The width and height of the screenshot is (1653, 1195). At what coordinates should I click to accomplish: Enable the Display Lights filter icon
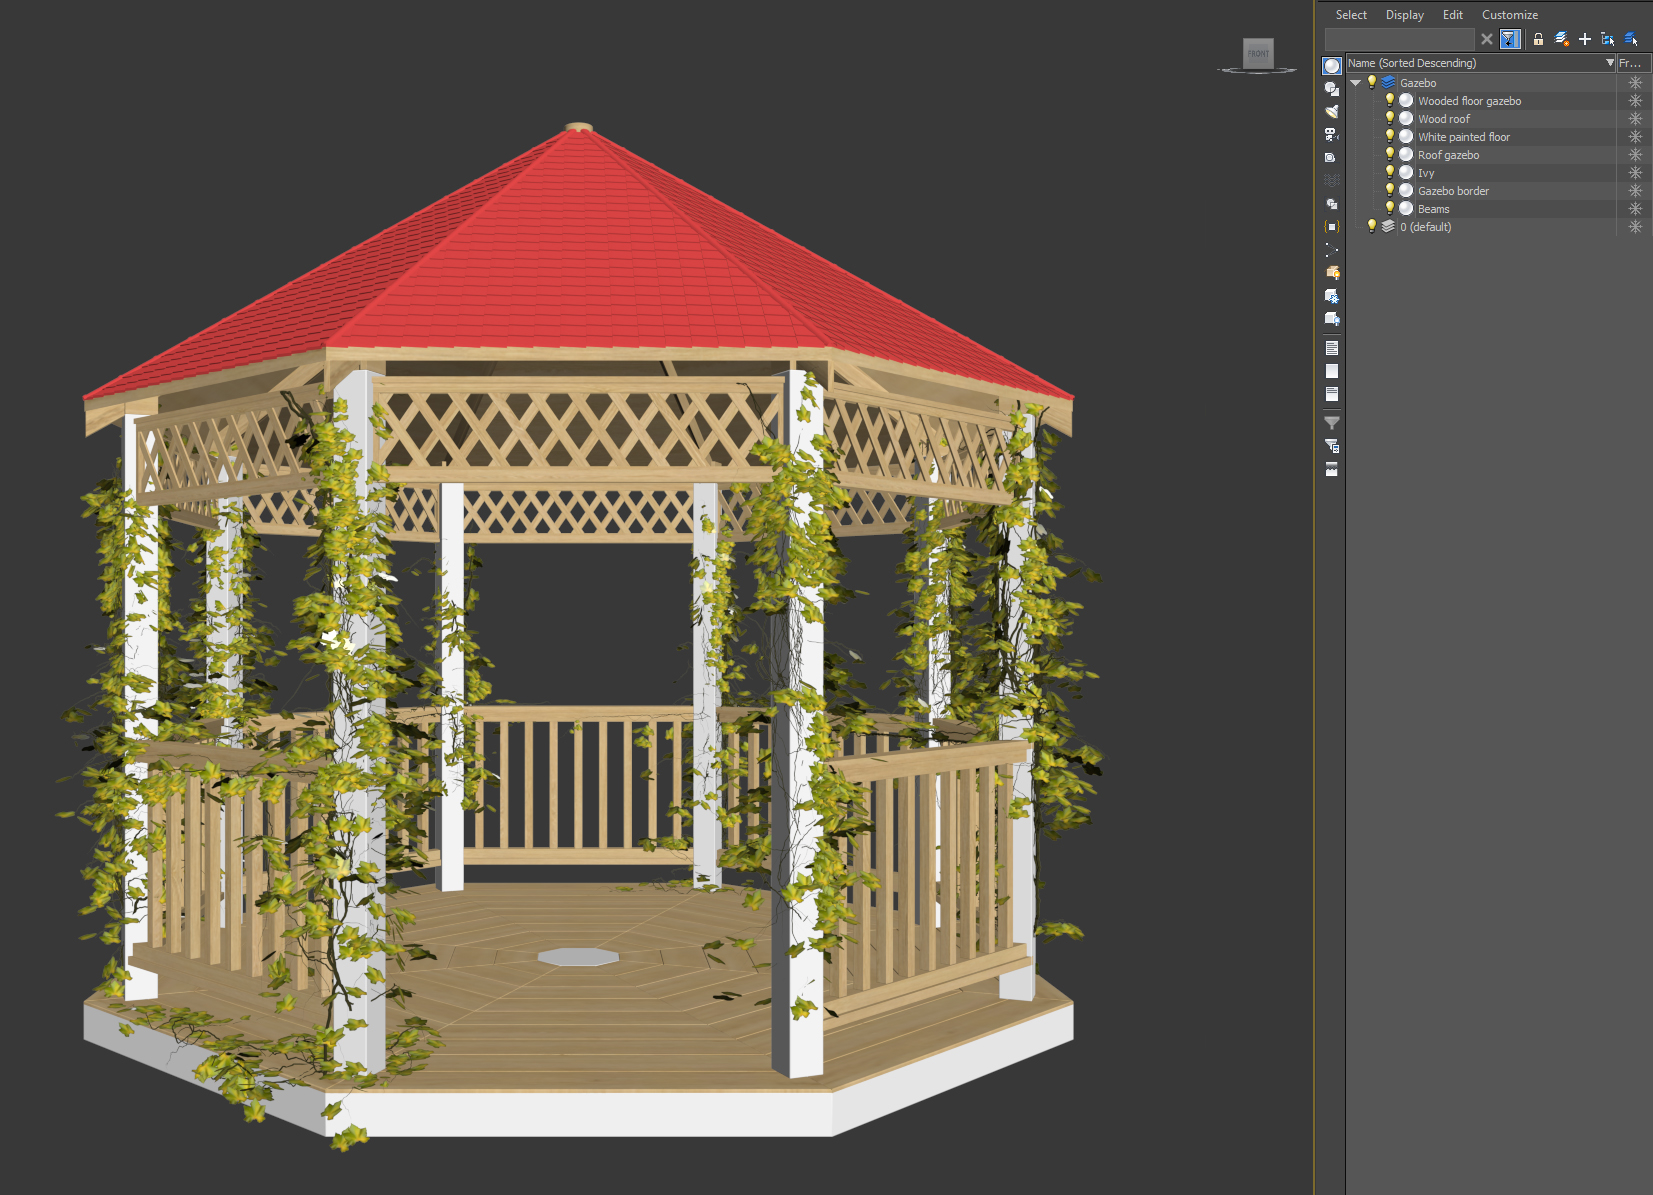1332,112
